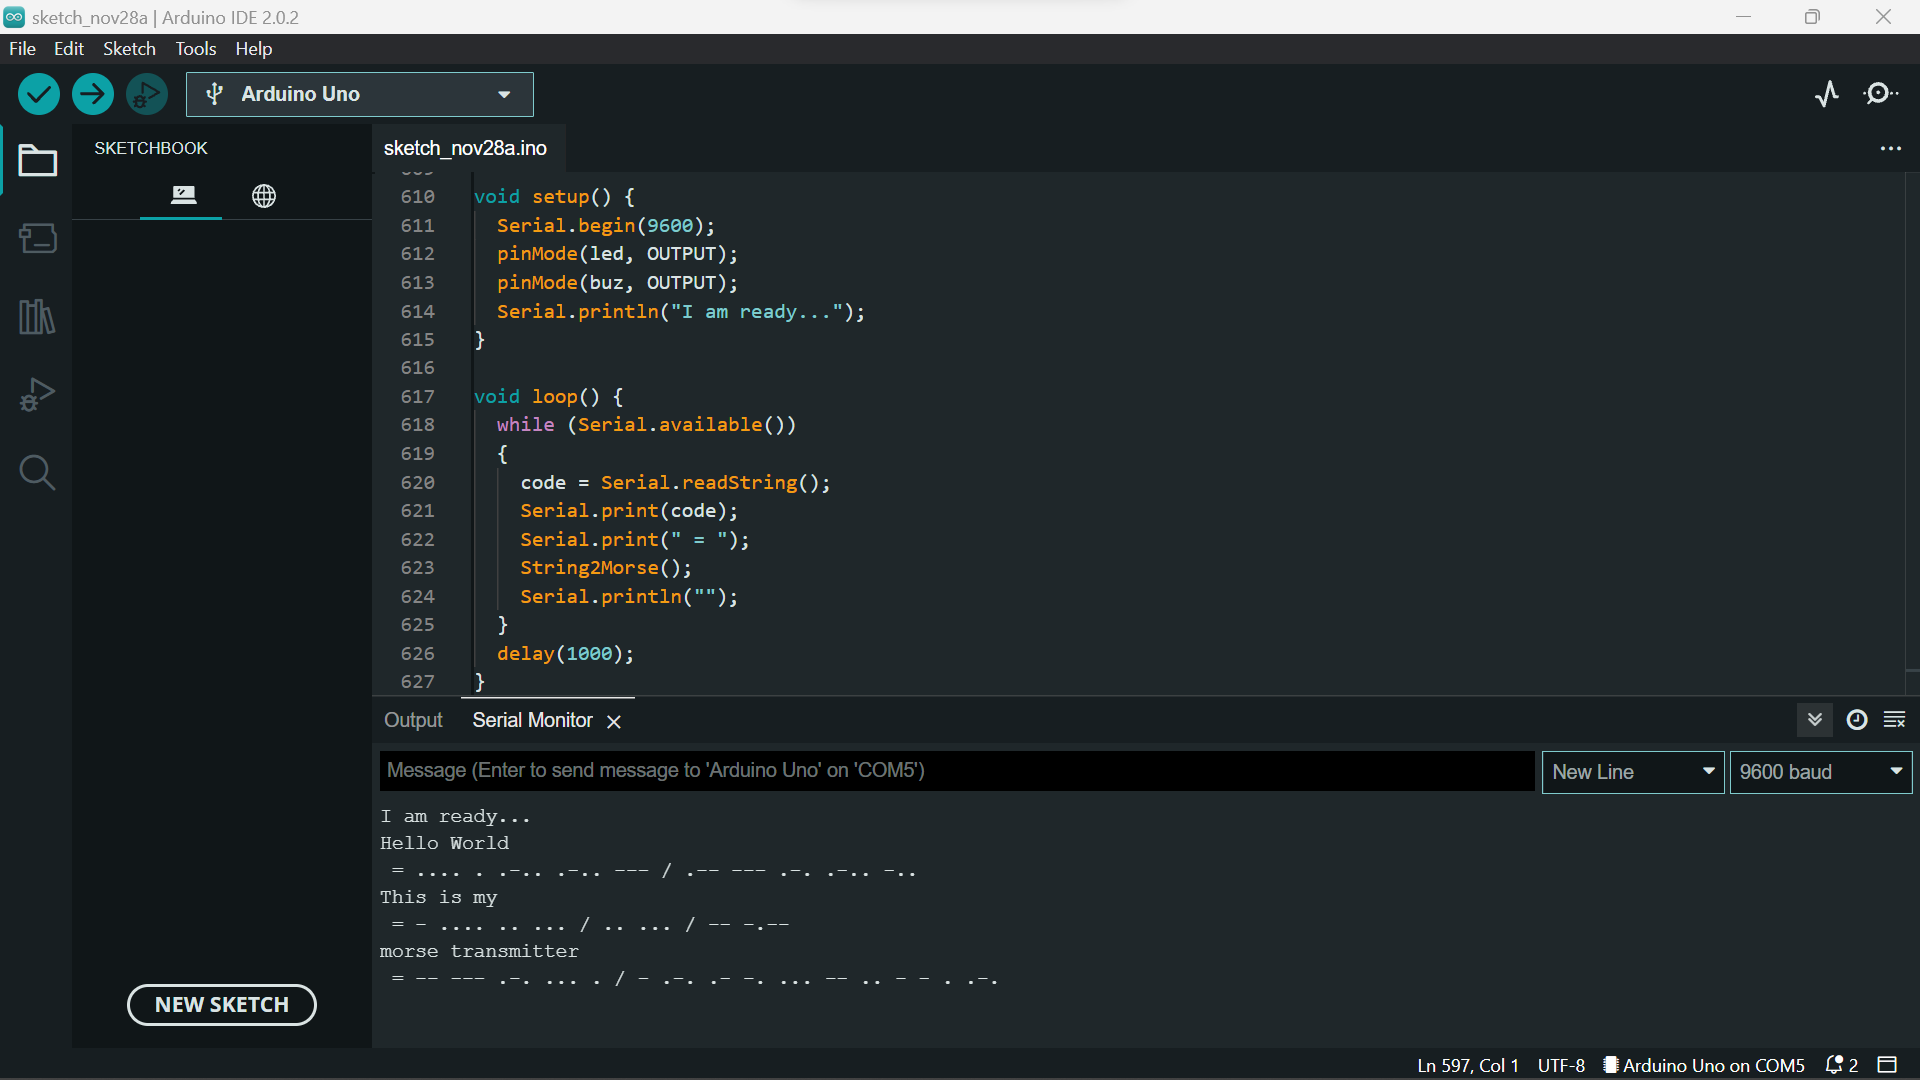The width and height of the screenshot is (1920, 1080).
Task: Open editor more-options ellipsis menu
Action: 1890,148
